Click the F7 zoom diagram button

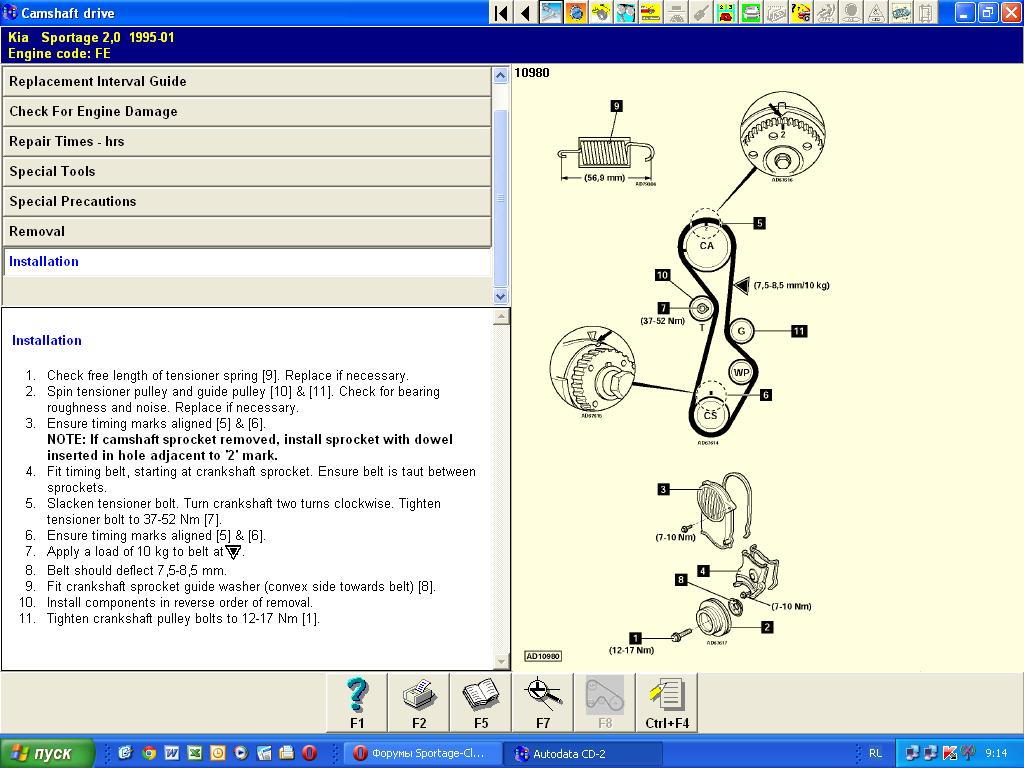pyautogui.click(x=543, y=702)
